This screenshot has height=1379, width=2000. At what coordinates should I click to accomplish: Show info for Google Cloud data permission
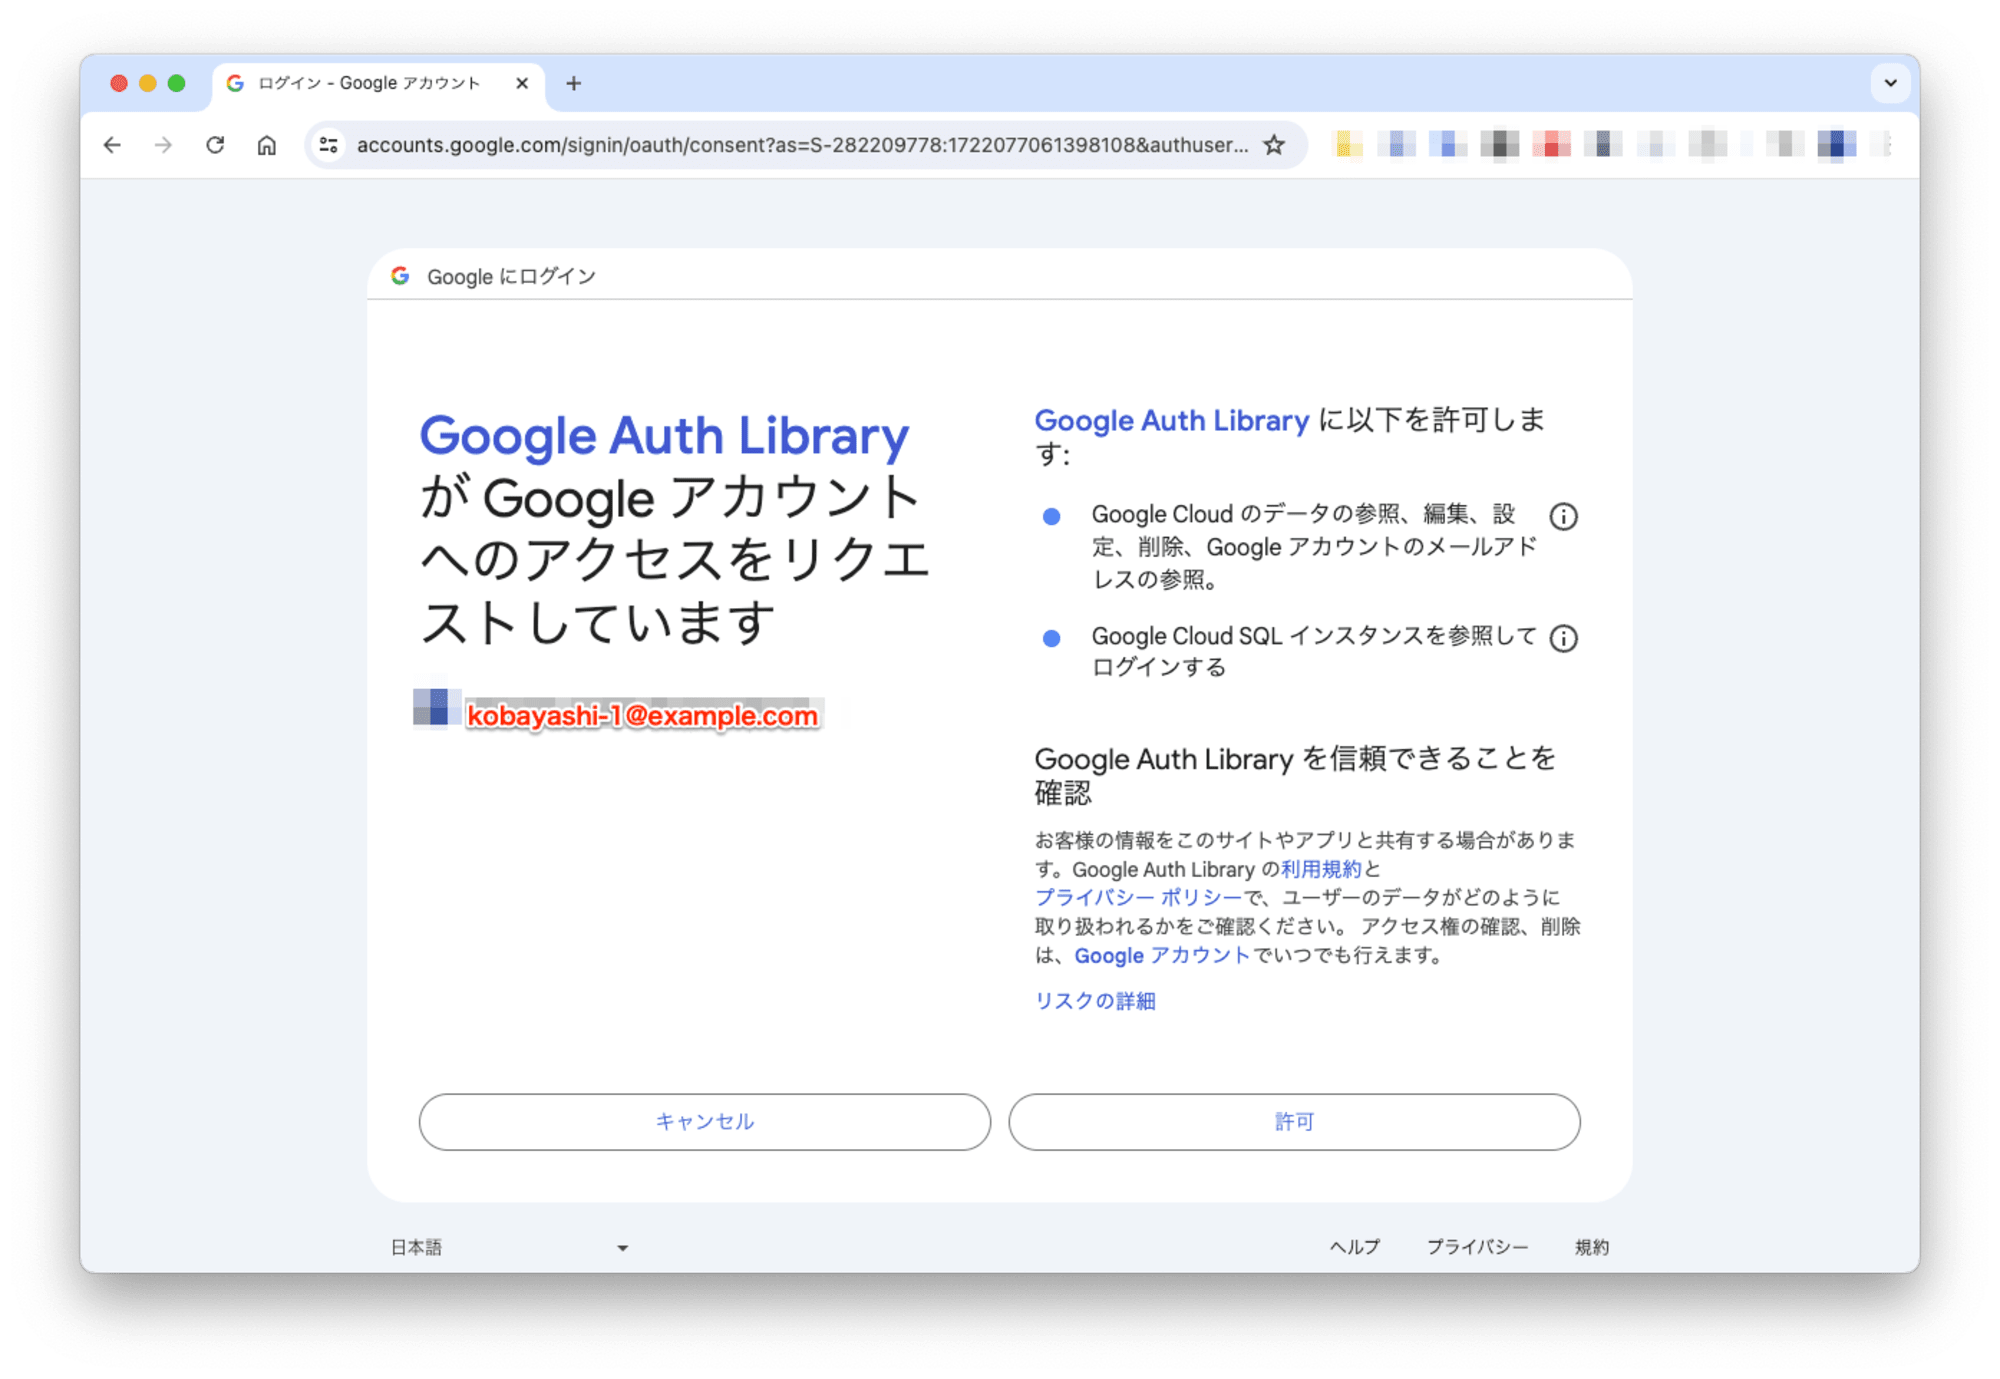[1563, 516]
